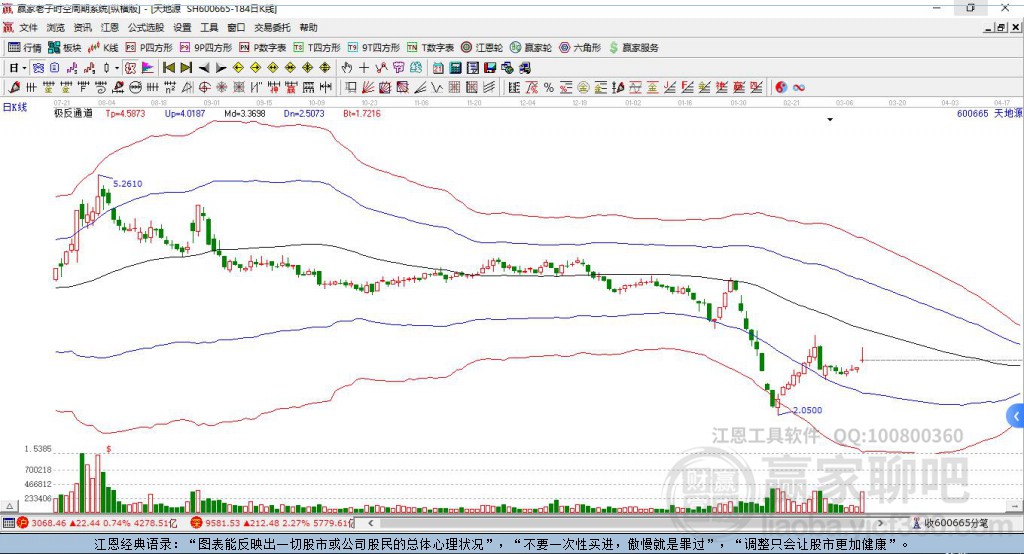Click the Md=3.3698 indicator value
Viewport: 1024px width, 554px height.
tap(244, 113)
